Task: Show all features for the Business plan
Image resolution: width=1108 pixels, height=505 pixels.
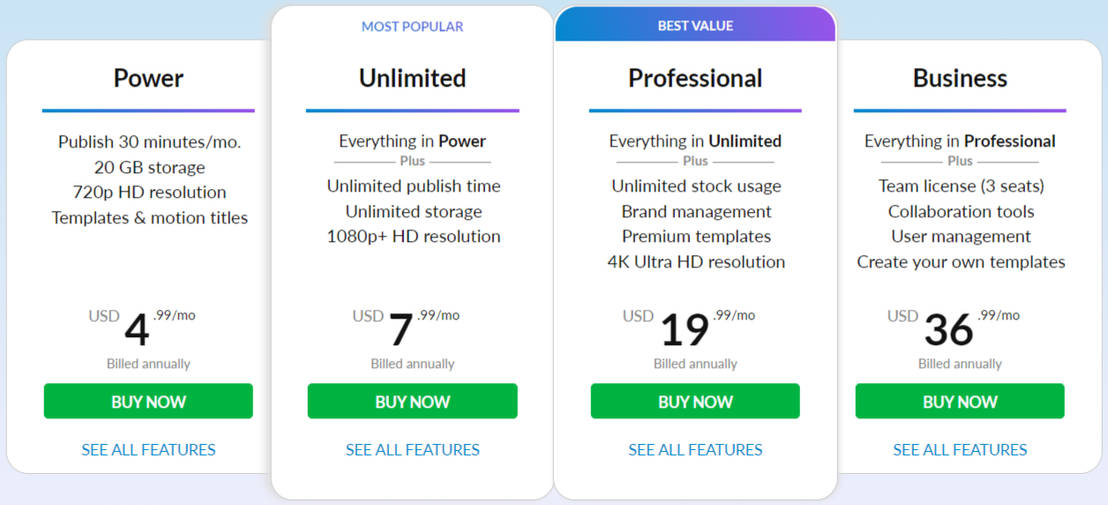Action: [959, 450]
